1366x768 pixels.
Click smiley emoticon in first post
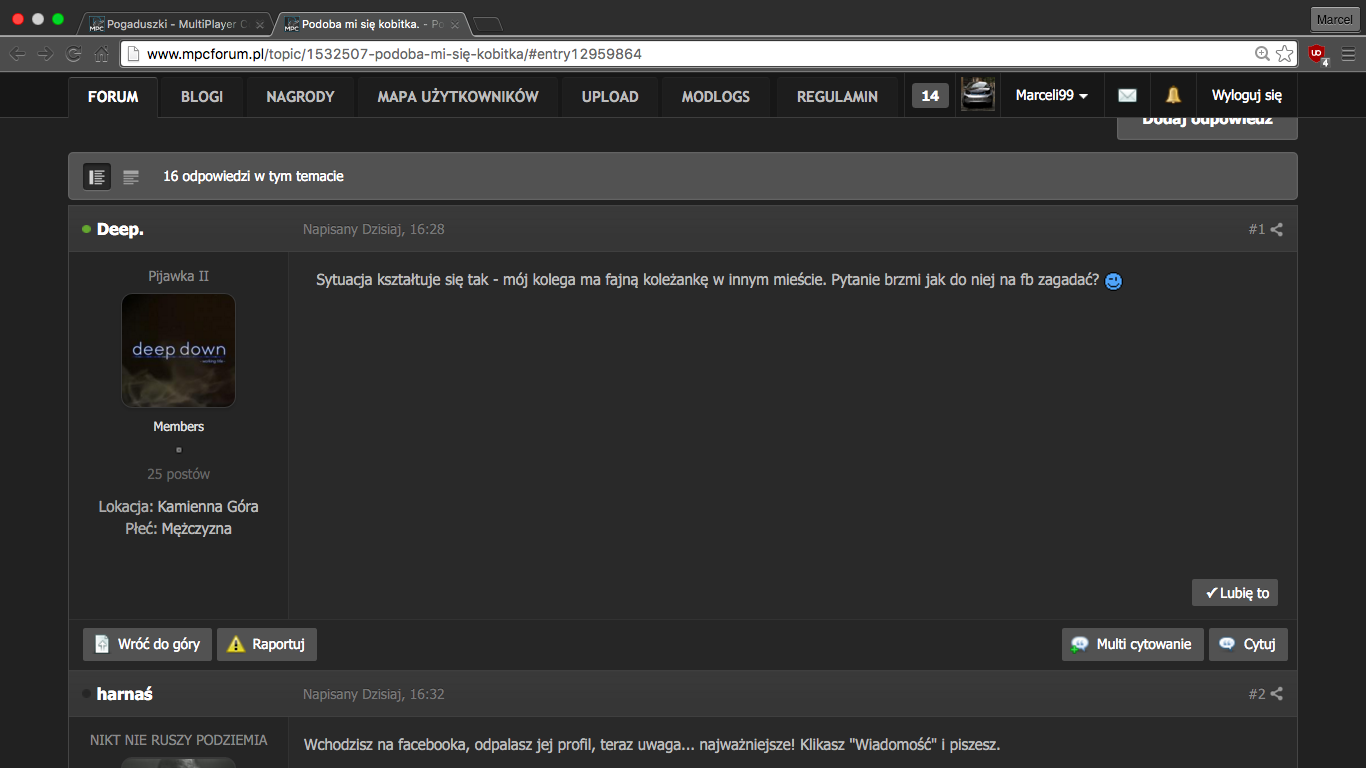[1113, 282]
